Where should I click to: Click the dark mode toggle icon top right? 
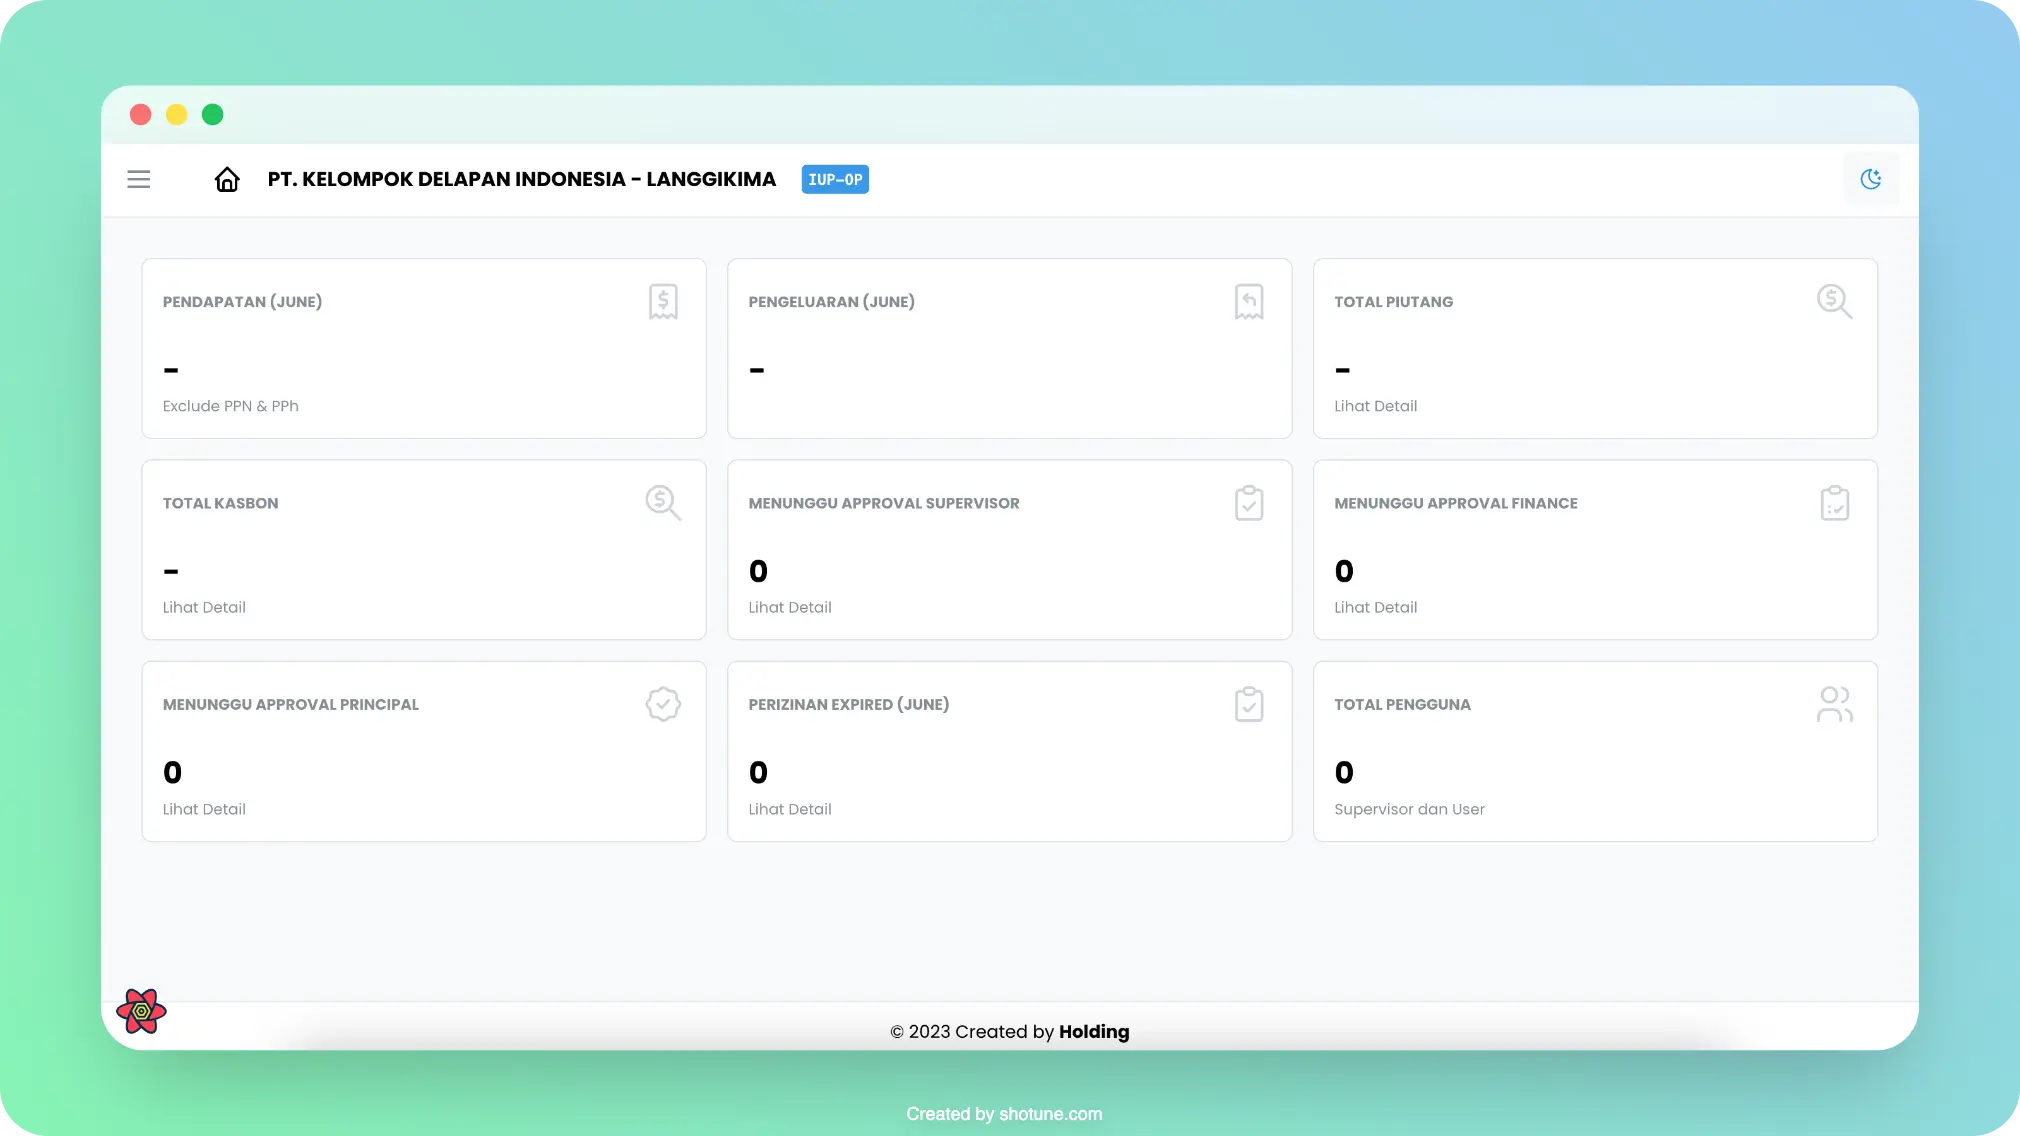[x=1870, y=179]
